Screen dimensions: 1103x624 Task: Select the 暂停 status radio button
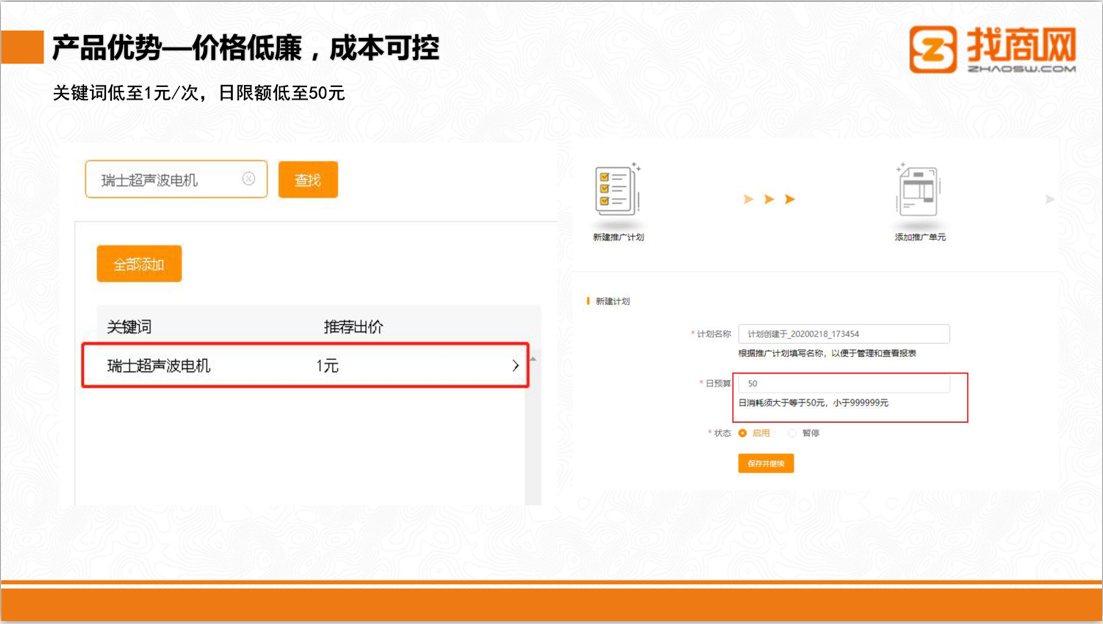[792, 433]
